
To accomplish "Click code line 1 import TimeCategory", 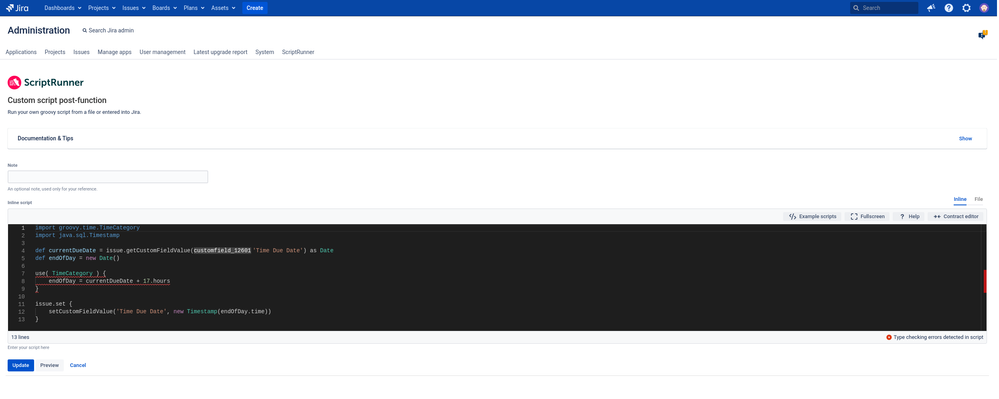I will click(x=87, y=228).
